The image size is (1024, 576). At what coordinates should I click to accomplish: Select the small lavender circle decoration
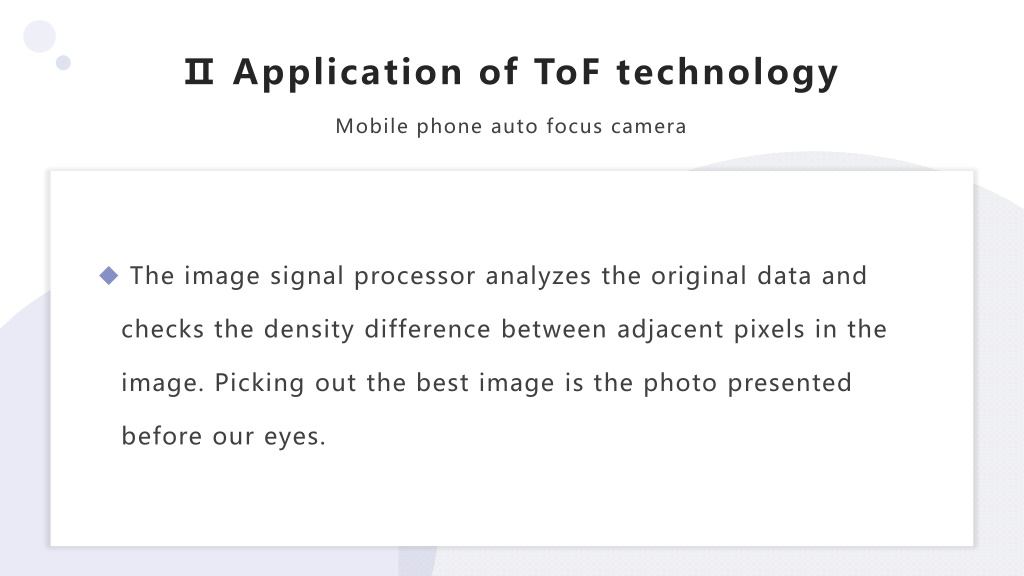pos(63,63)
